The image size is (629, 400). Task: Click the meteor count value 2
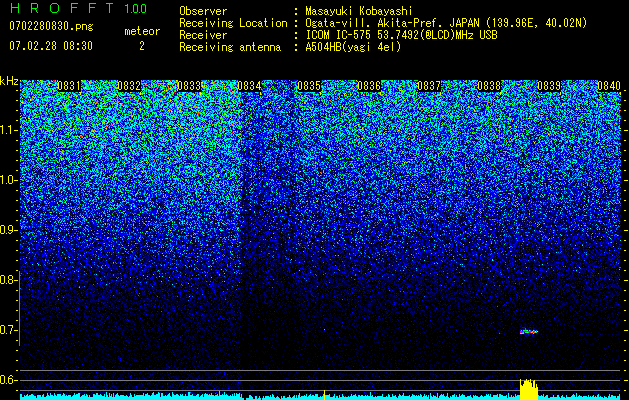[142, 46]
